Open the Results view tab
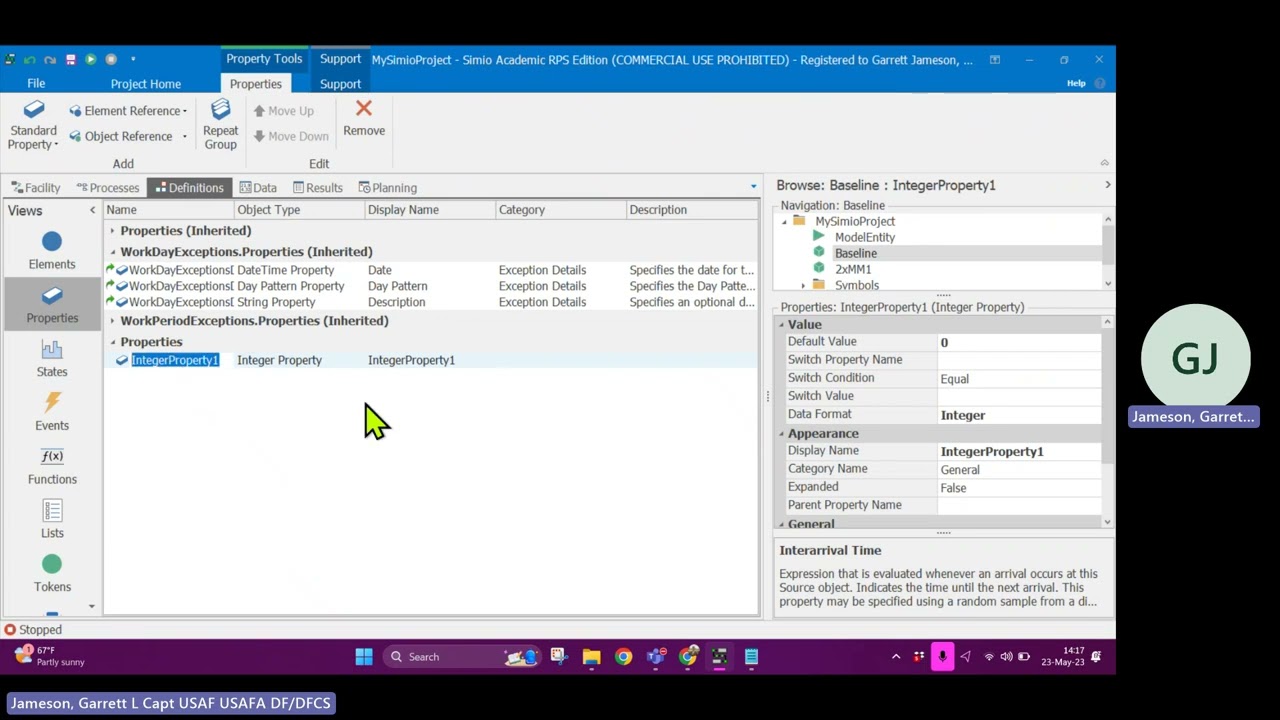Screen dimensions: 1280x720 point(318,188)
